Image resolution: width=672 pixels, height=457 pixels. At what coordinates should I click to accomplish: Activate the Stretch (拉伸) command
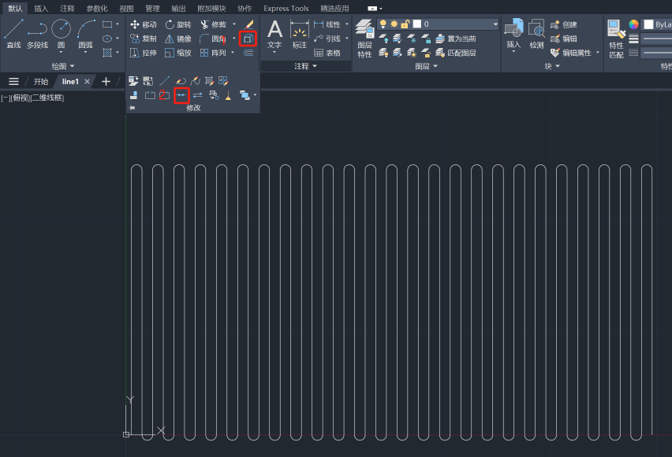coord(143,53)
